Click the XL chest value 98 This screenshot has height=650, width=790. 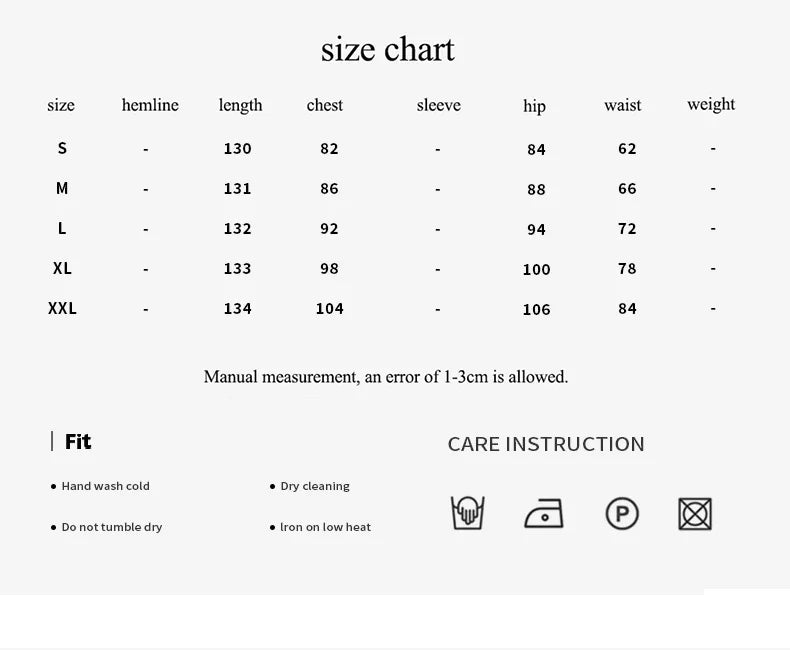tap(329, 268)
